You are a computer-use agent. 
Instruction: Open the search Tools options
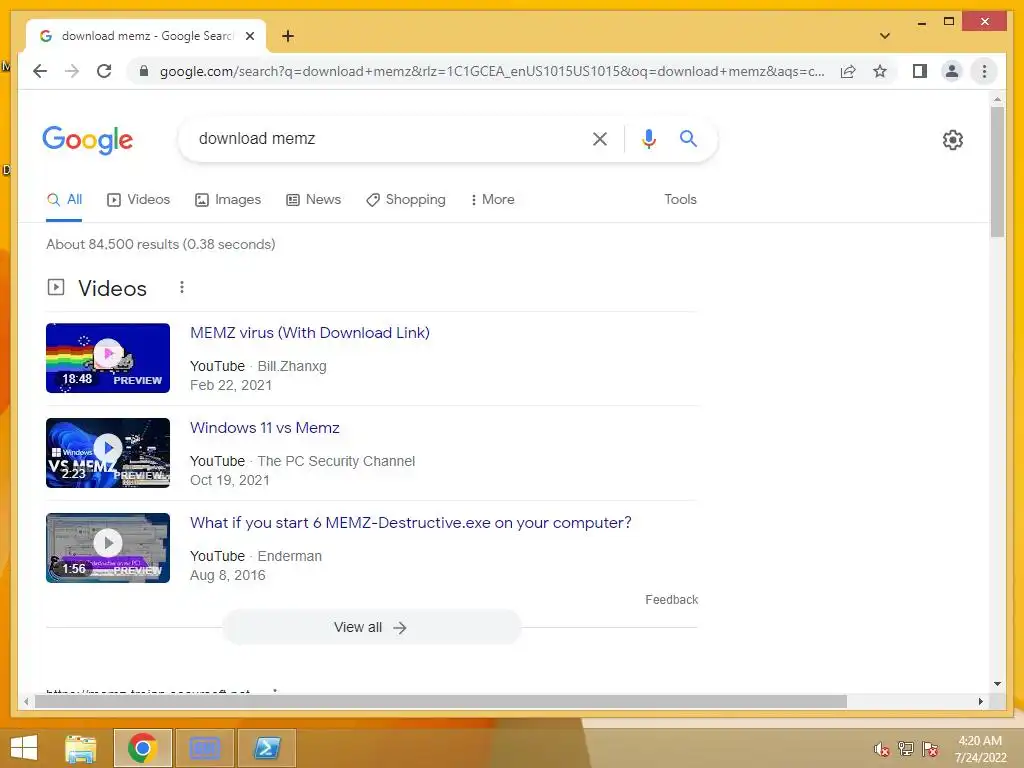point(680,200)
